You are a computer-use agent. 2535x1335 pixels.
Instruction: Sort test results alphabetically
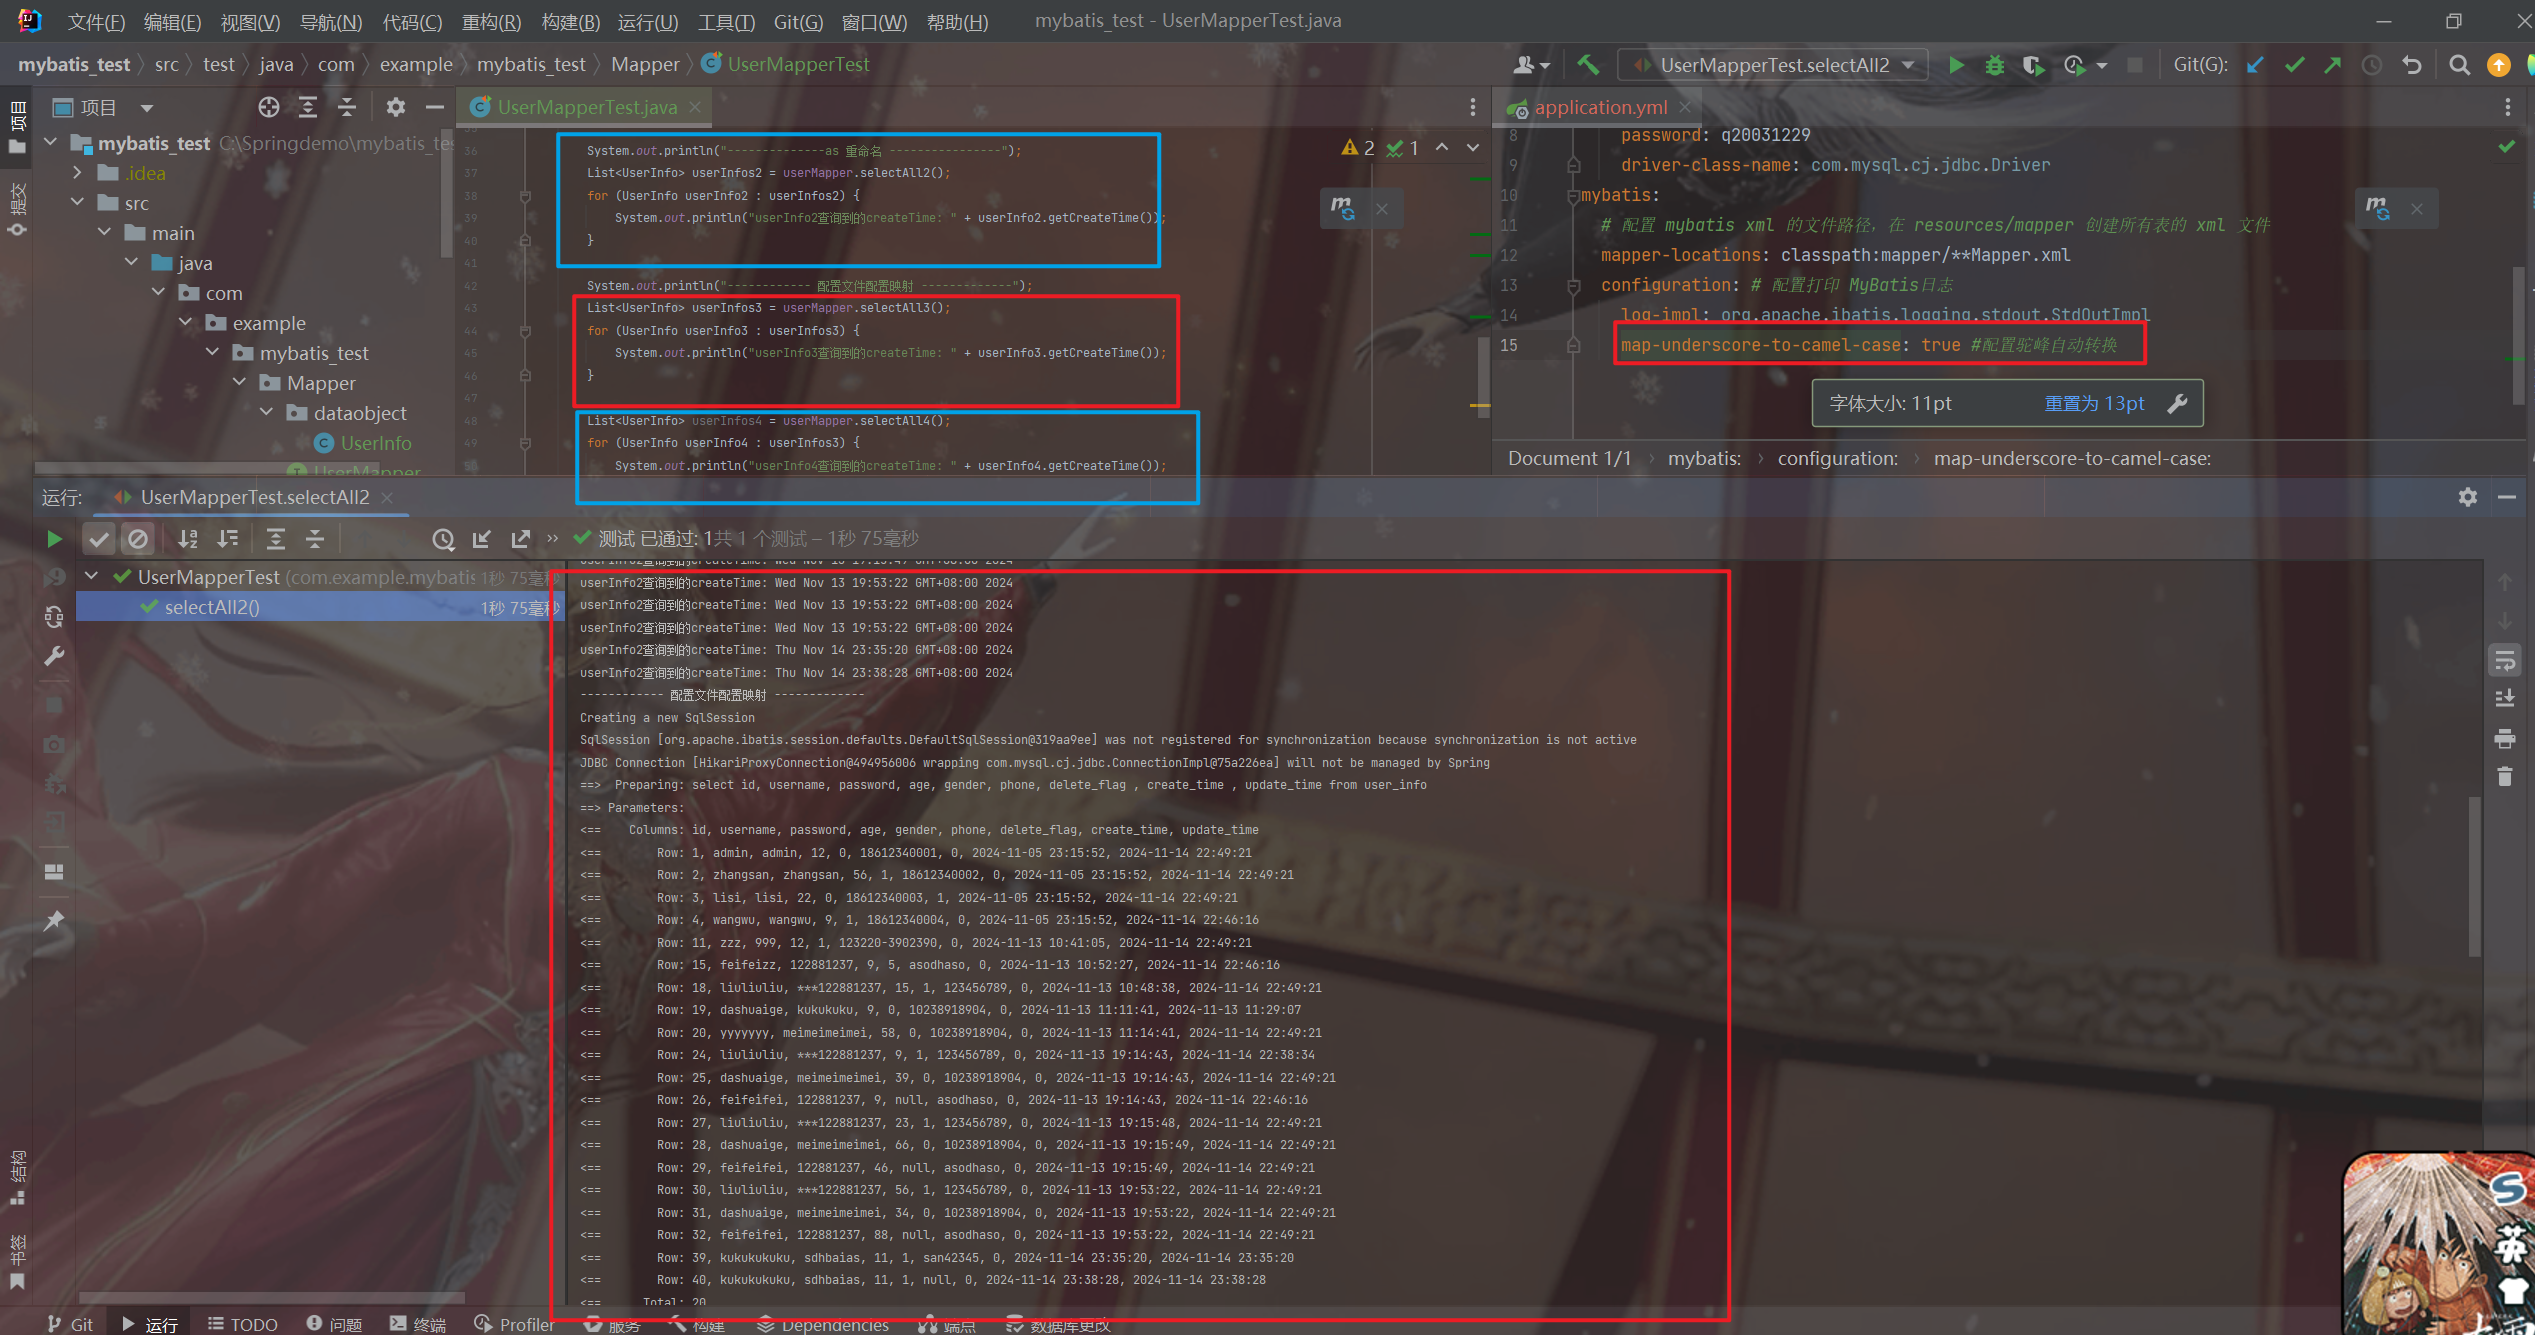(187, 539)
